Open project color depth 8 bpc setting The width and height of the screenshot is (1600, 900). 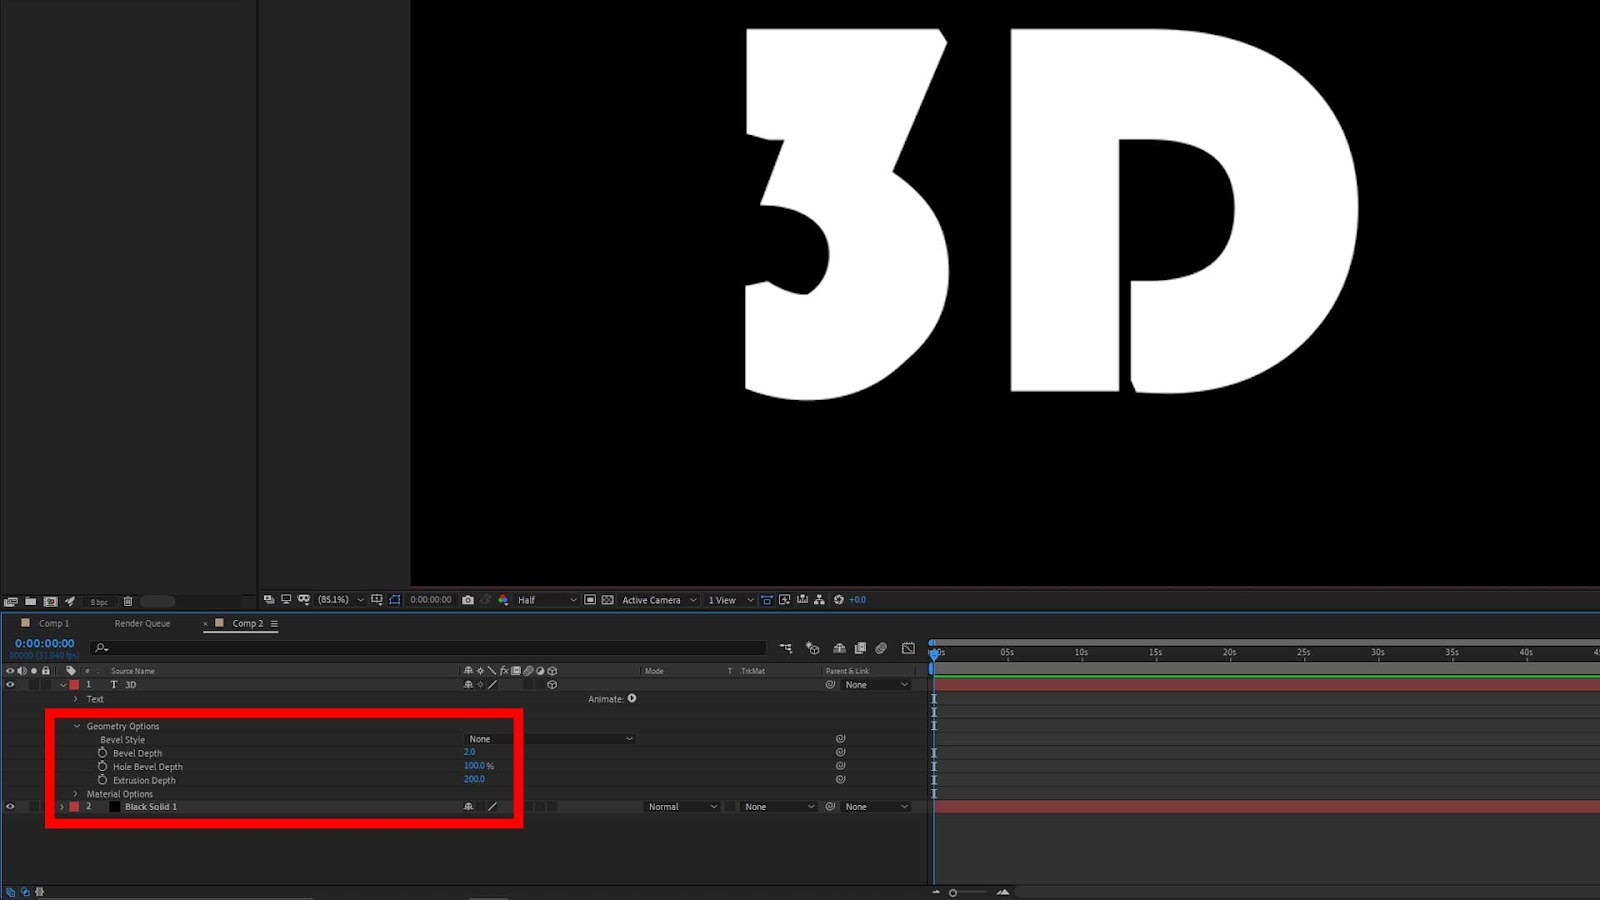click(x=99, y=602)
